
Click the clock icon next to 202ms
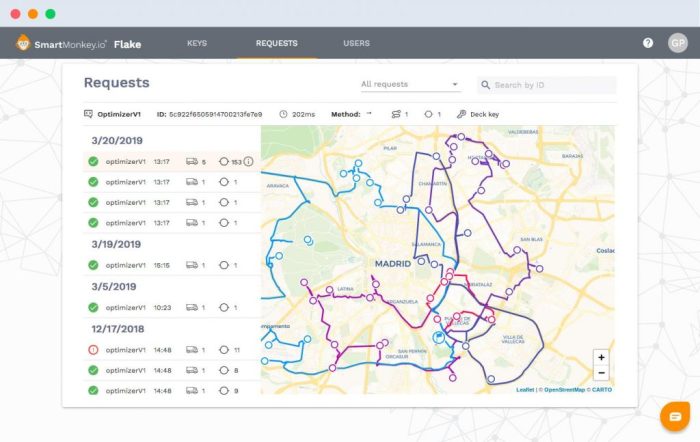283,114
